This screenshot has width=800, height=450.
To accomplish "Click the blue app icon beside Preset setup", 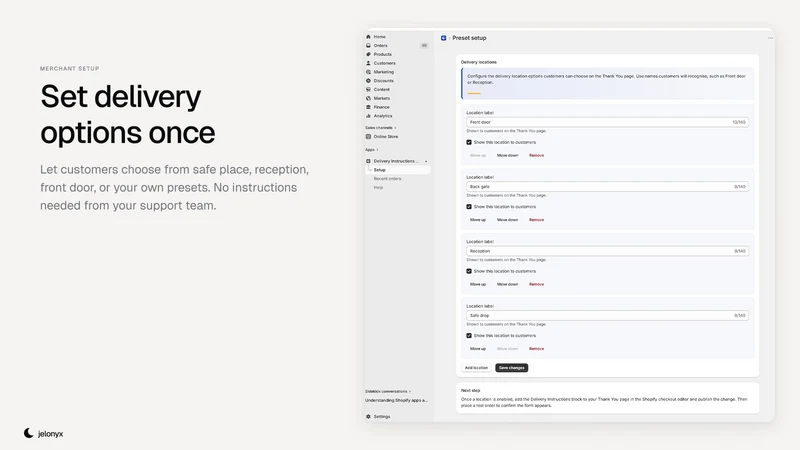I will click(x=443, y=38).
